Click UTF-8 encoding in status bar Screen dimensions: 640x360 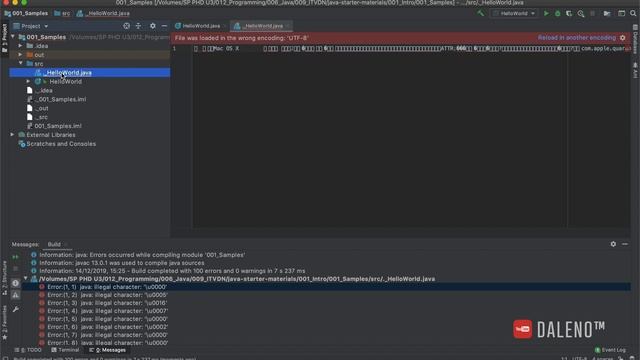pos(579,358)
